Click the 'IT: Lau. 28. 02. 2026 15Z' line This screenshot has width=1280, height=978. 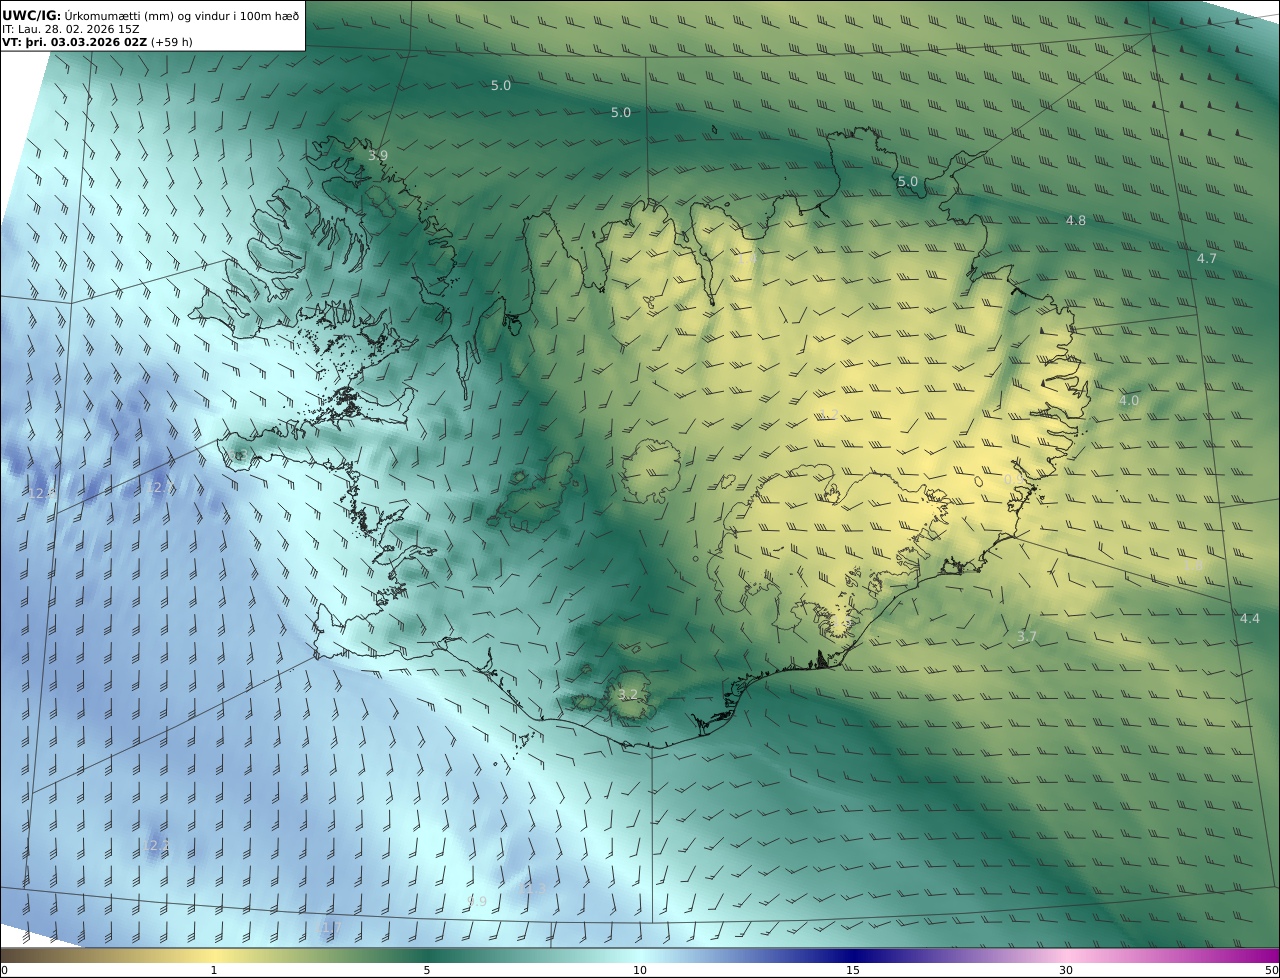(x=71, y=29)
